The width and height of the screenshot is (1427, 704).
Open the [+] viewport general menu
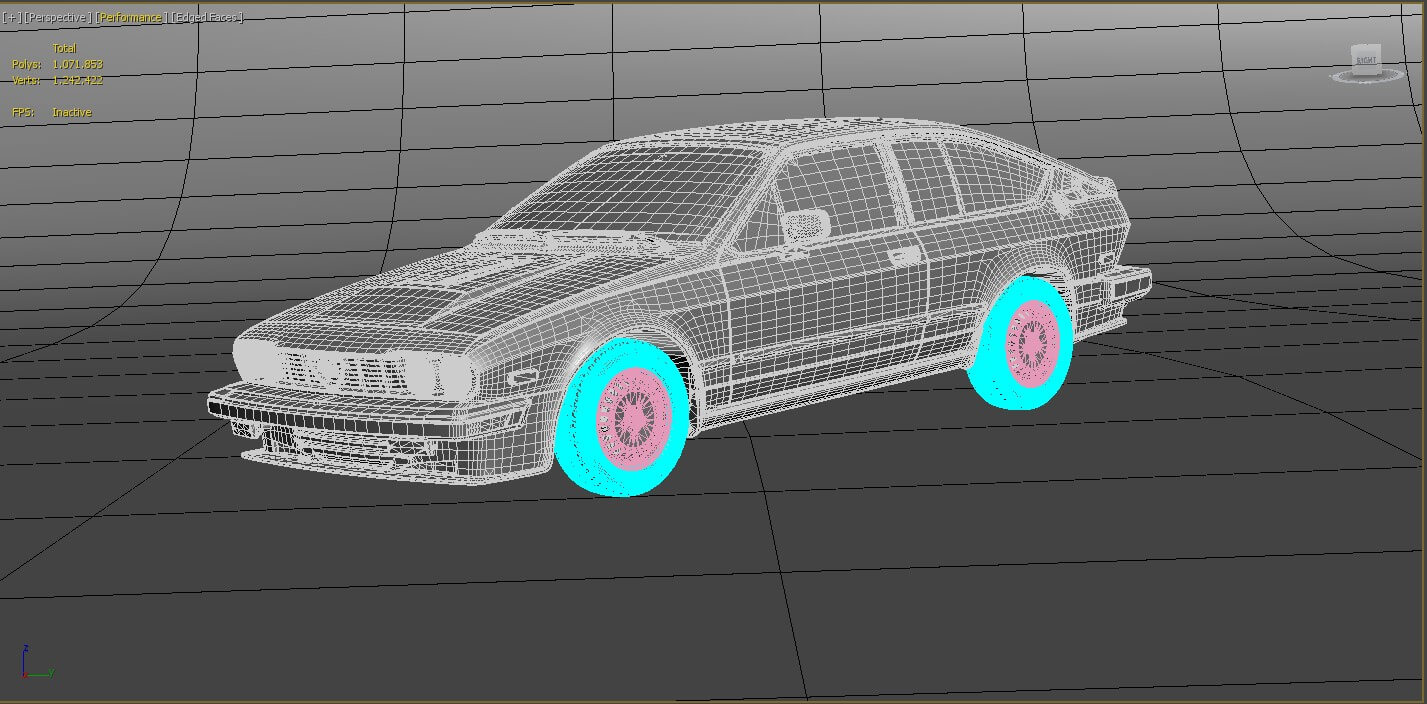pyautogui.click(x=12, y=18)
